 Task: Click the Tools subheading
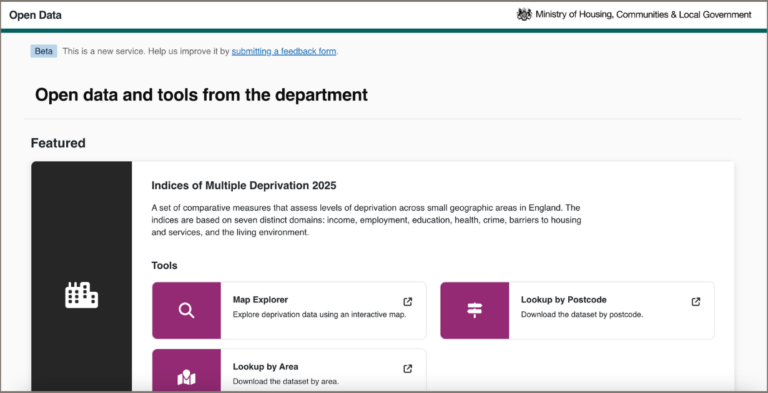tap(164, 266)
